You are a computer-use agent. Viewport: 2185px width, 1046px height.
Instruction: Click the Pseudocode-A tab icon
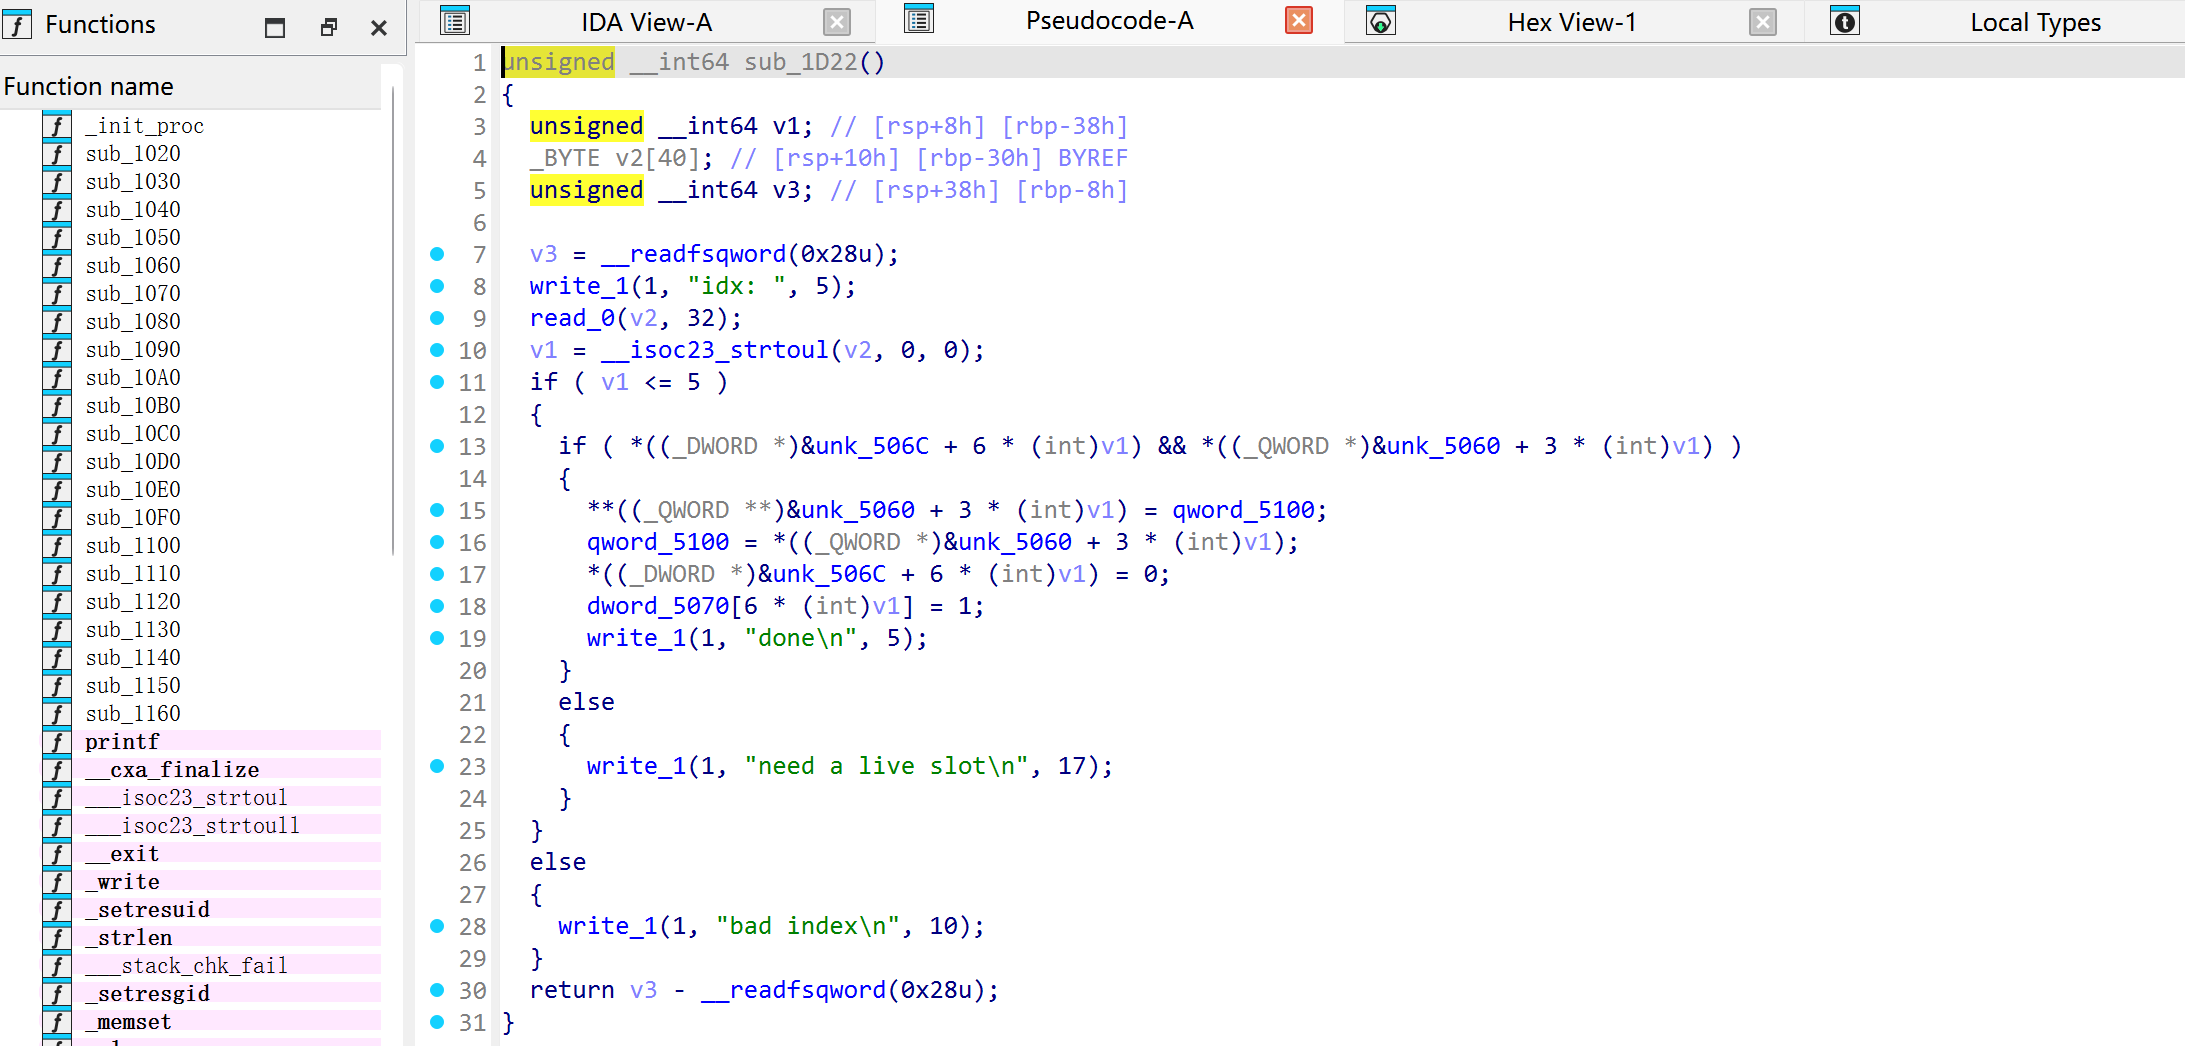pyautogui.click(x=918, y=20)
